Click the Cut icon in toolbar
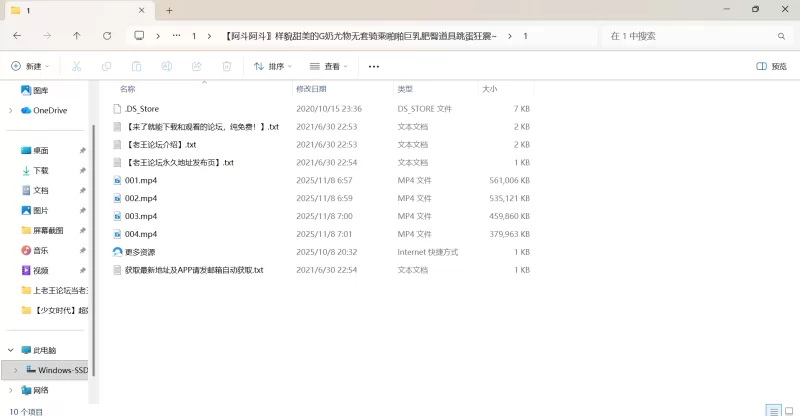This screenshot has height=416, width=800. point(76,67)
